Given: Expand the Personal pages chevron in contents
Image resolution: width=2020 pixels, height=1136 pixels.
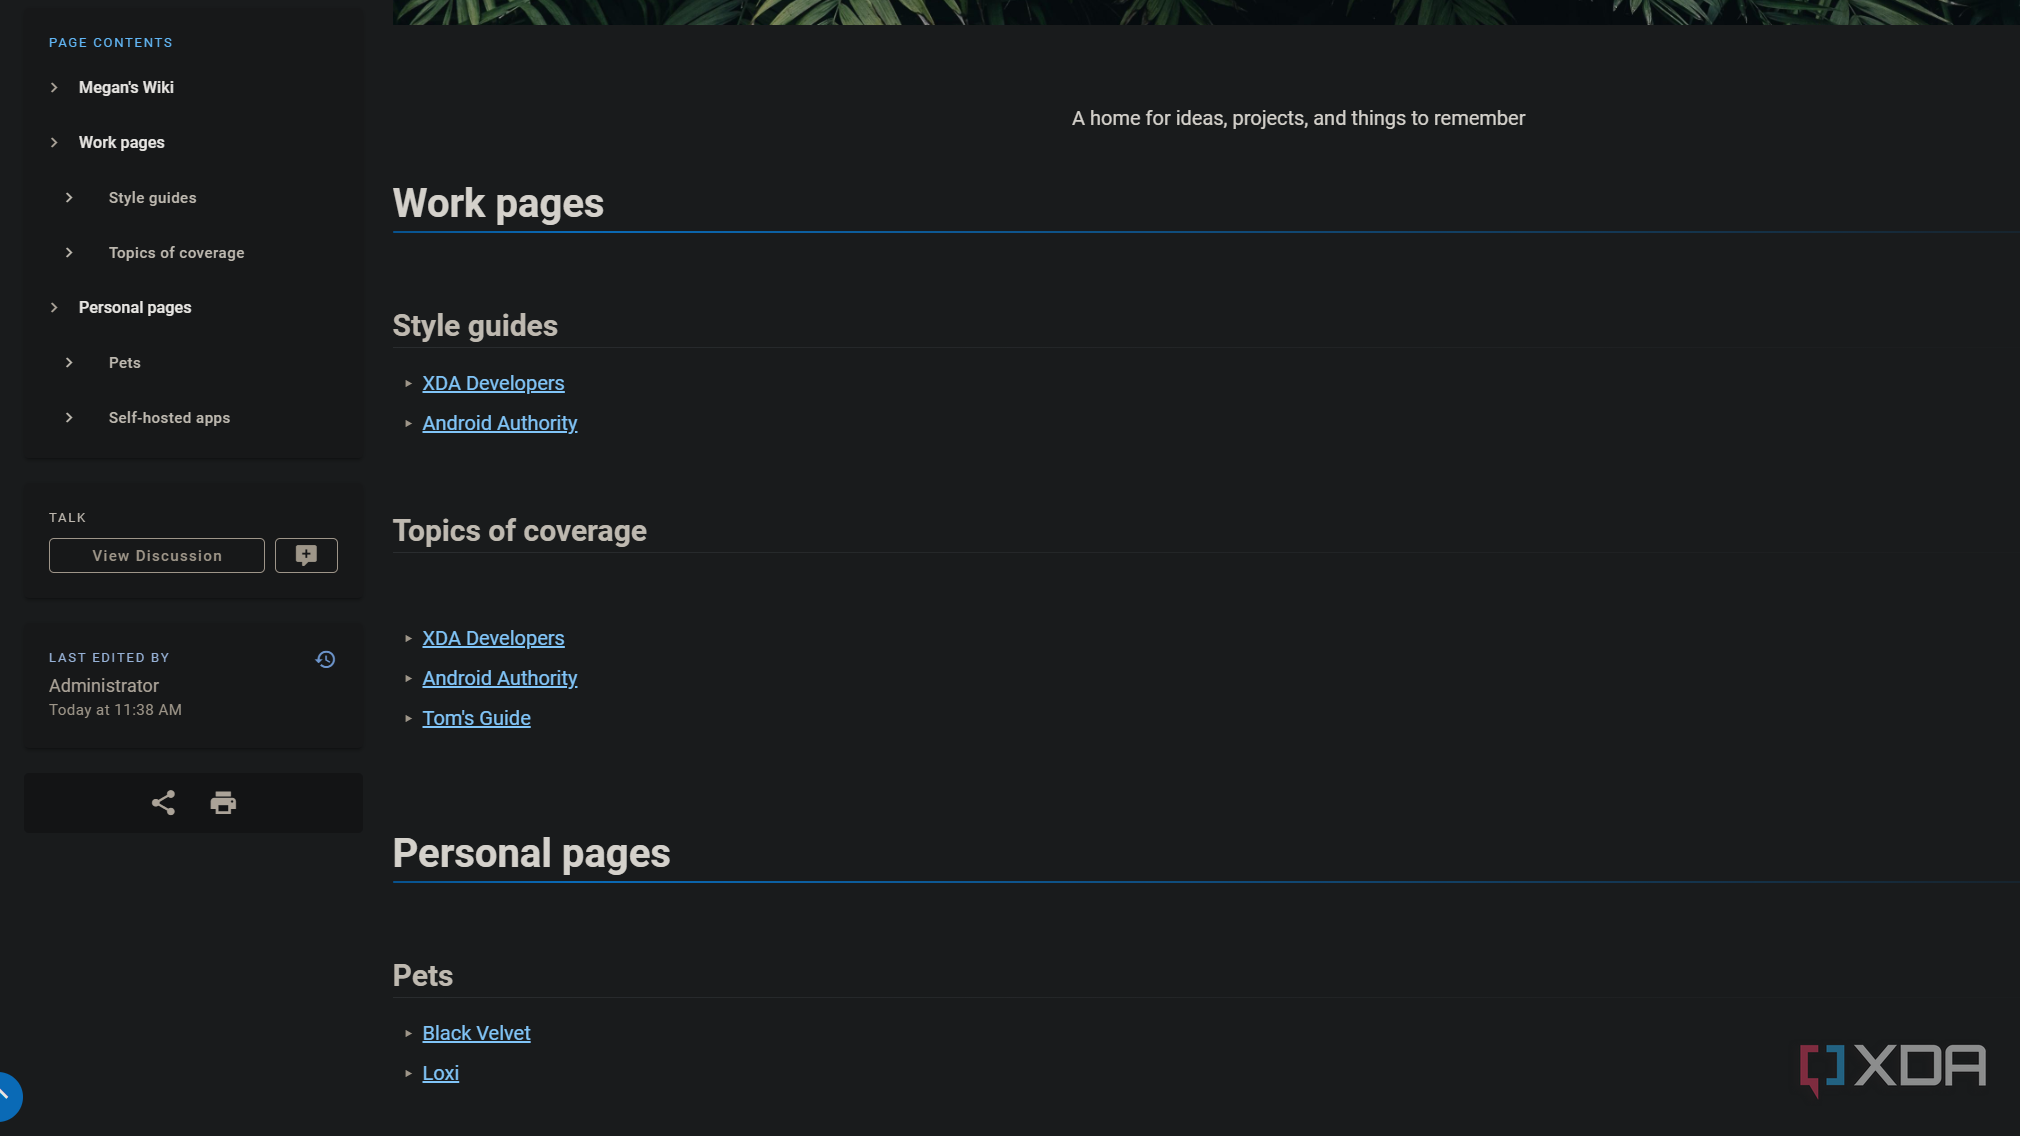Looking at the screenshot, I should coord(54,308).
